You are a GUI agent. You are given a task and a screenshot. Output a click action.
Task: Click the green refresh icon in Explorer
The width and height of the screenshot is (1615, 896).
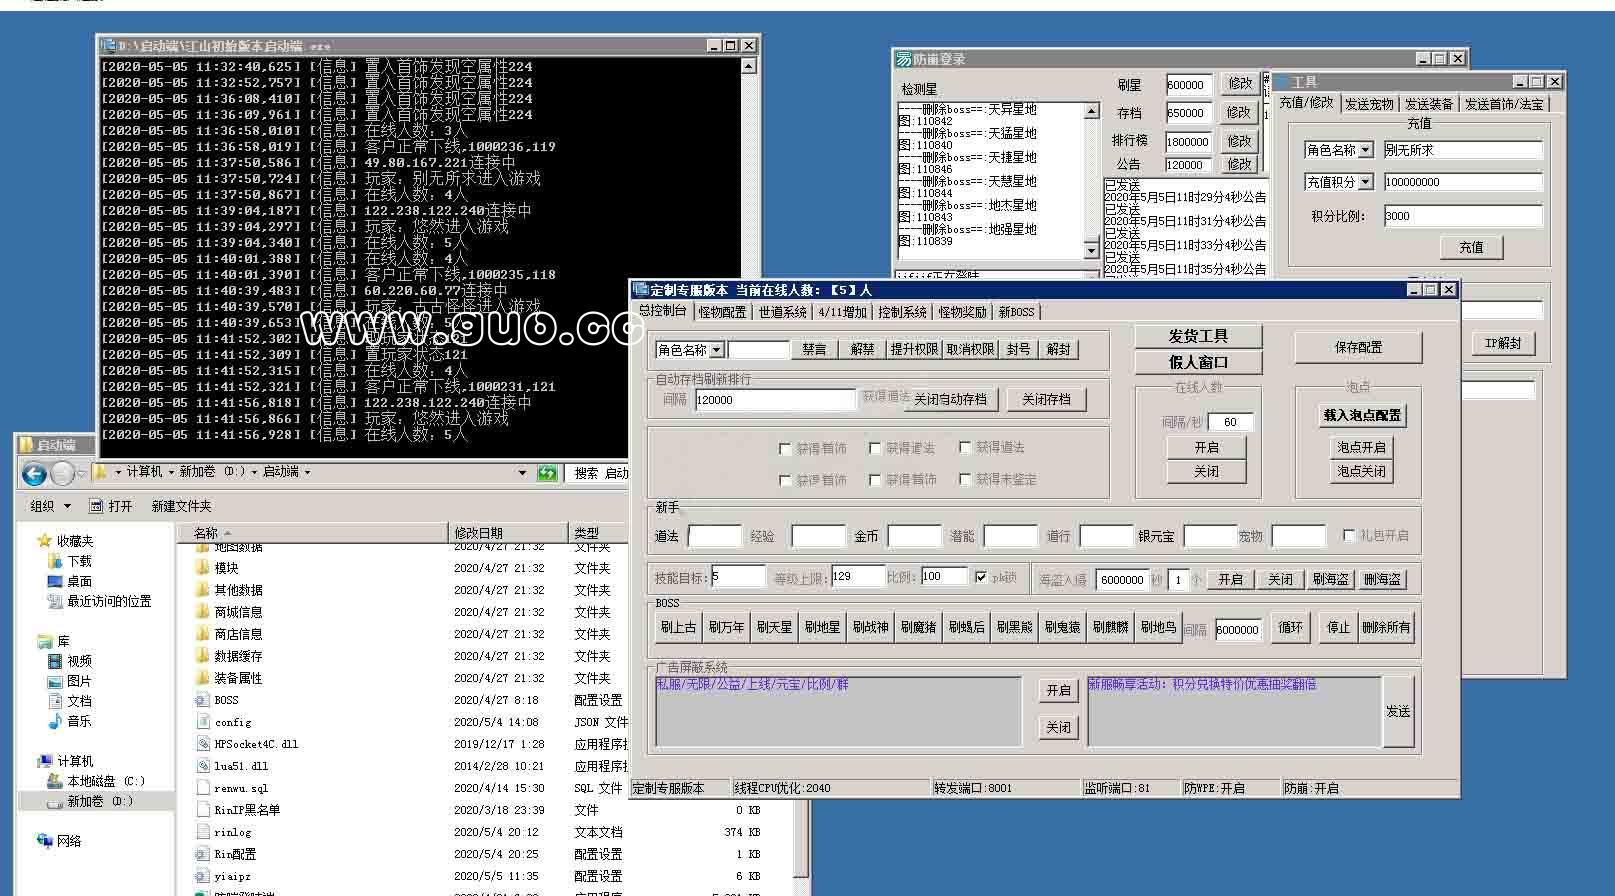point(547,473)
